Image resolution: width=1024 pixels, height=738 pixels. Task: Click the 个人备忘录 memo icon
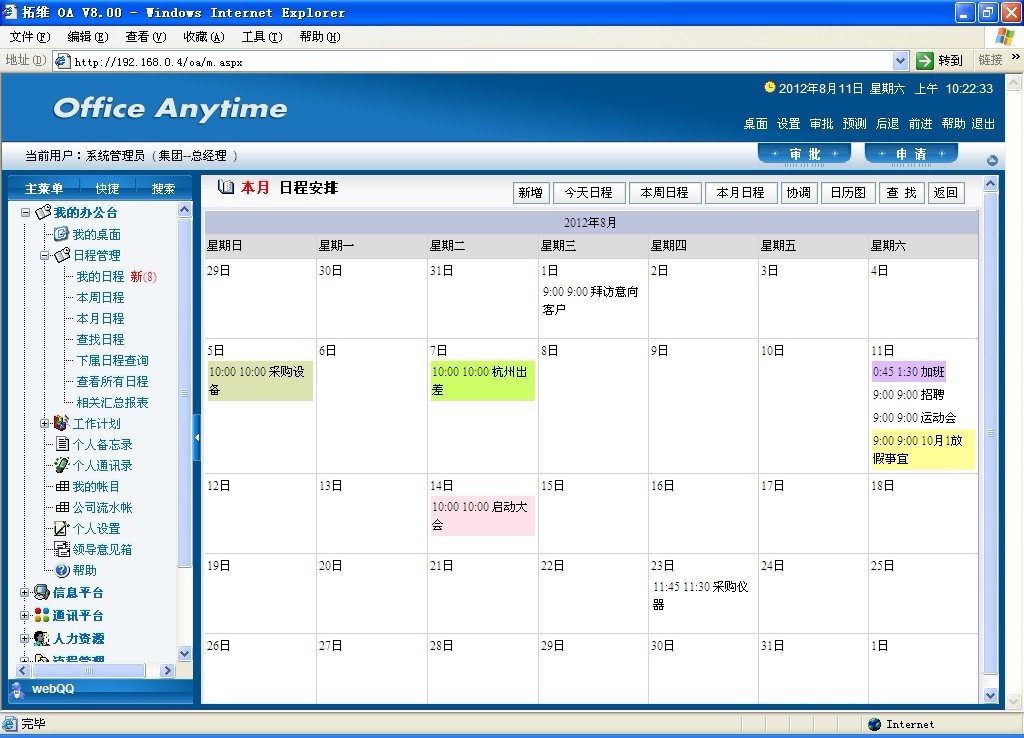coord(62,444)
